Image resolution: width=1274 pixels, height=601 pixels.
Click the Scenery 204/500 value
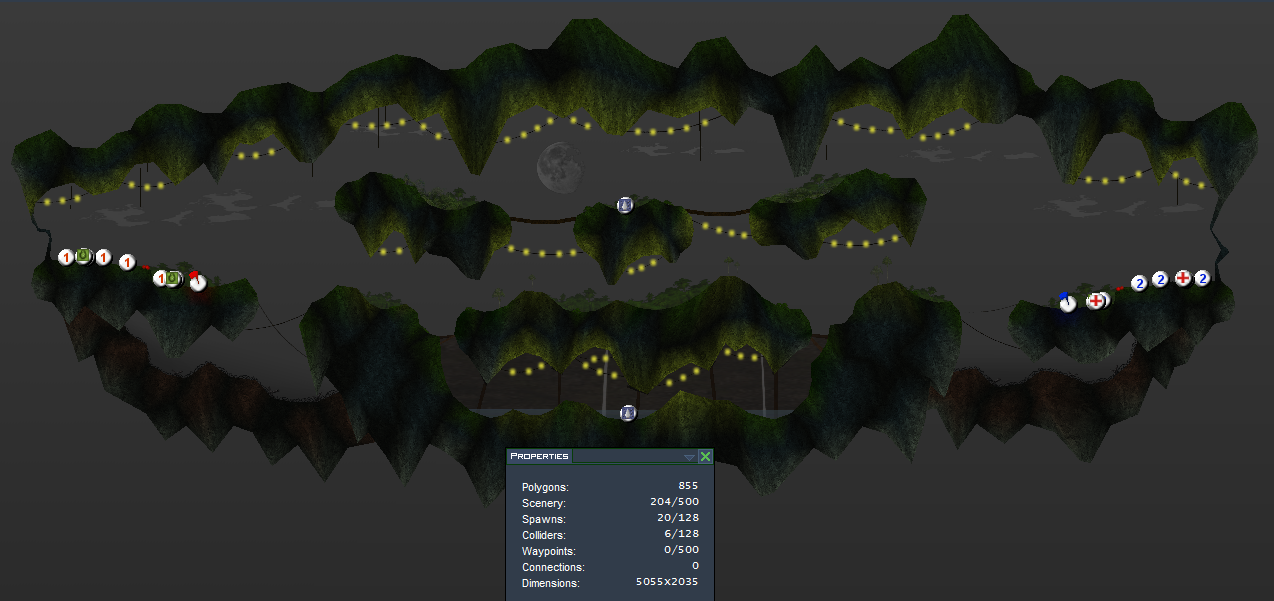pyautogui.click(x=674, y=503)
